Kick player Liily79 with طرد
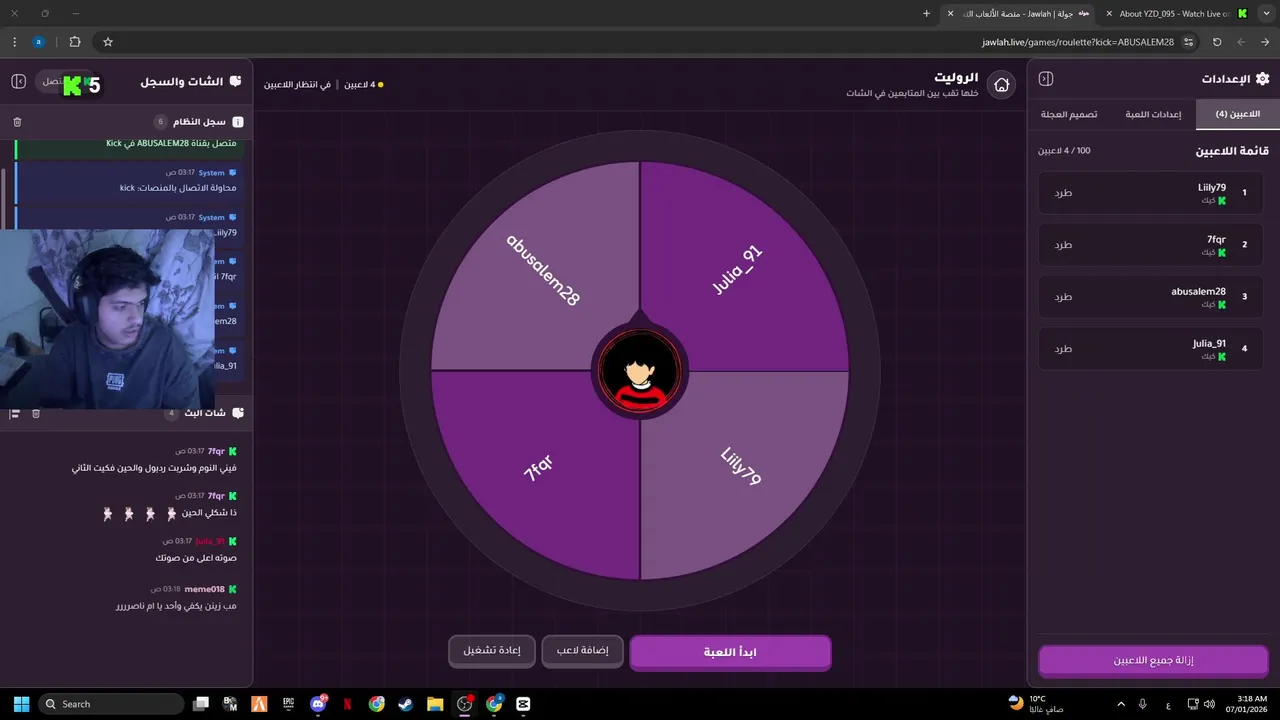The width and height of the screenshot is (1280, 720). coord(1063,193)
